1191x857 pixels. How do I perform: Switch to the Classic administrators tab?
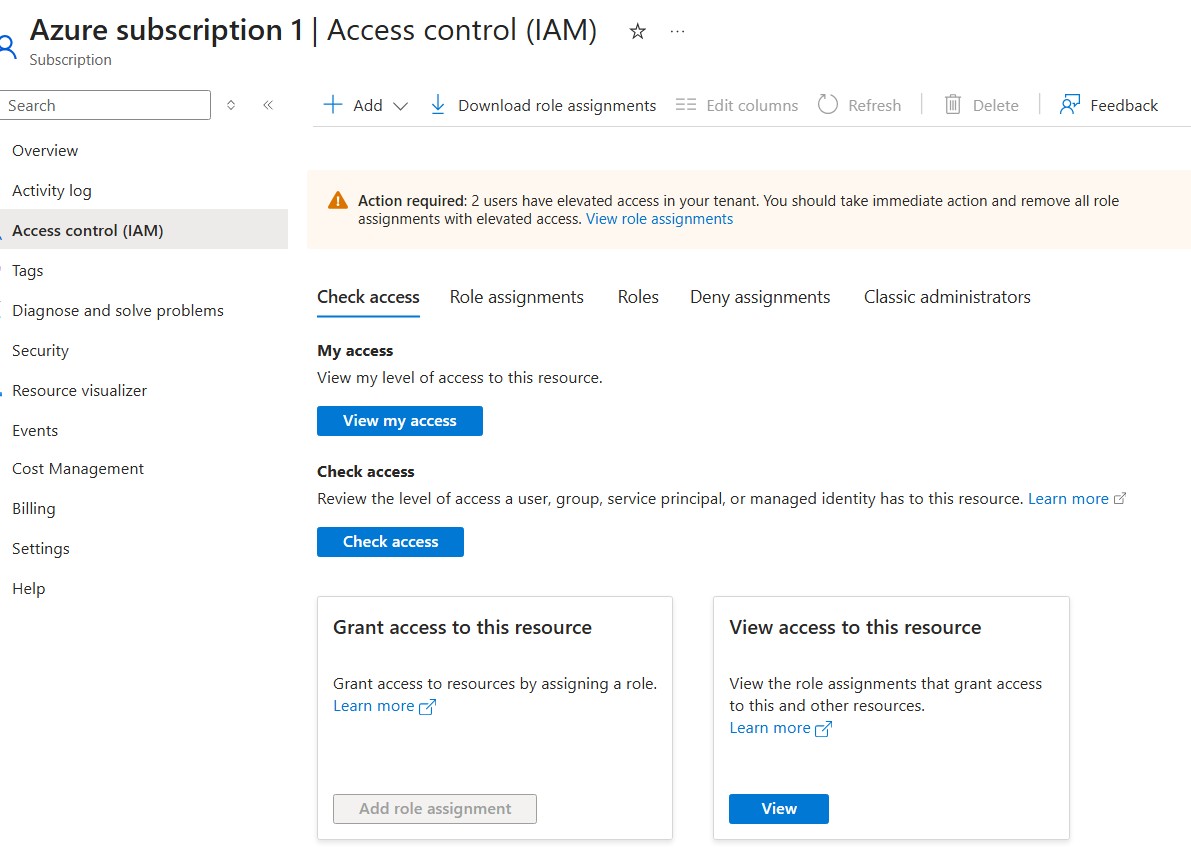947,297
